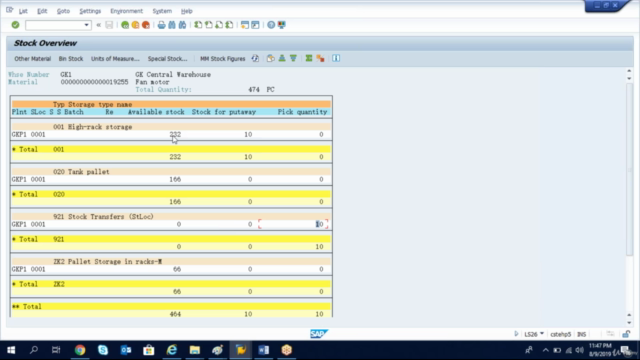The height and width of the screenshot is (360, 640).
Task: Expand the status bar triangle arrow
Action: 516,334
